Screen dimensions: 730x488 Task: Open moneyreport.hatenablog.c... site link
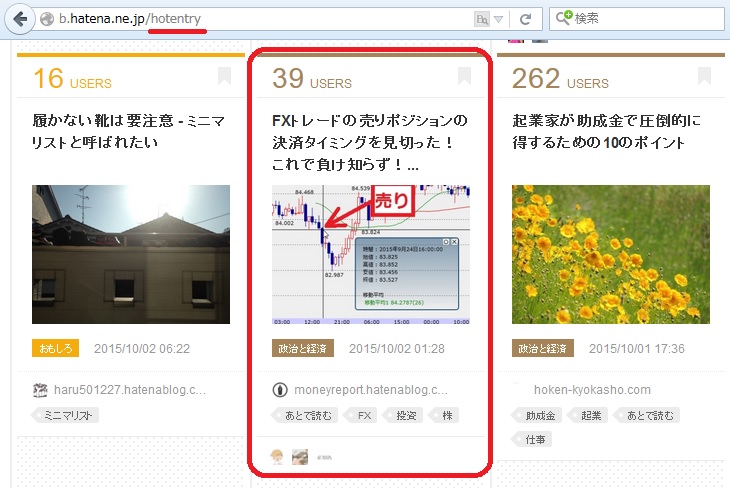371,390
